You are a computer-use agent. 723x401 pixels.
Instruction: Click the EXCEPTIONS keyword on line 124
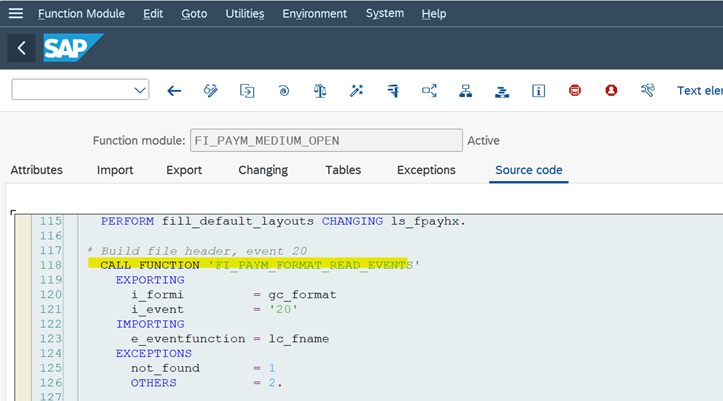pyautogui.click(x=154, y=354)
